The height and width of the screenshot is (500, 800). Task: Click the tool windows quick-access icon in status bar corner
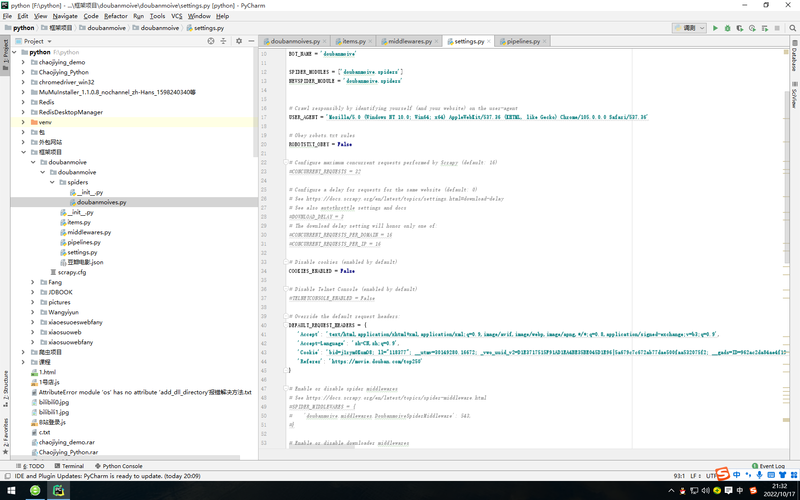pyautogui.click(x=7, y=476)
